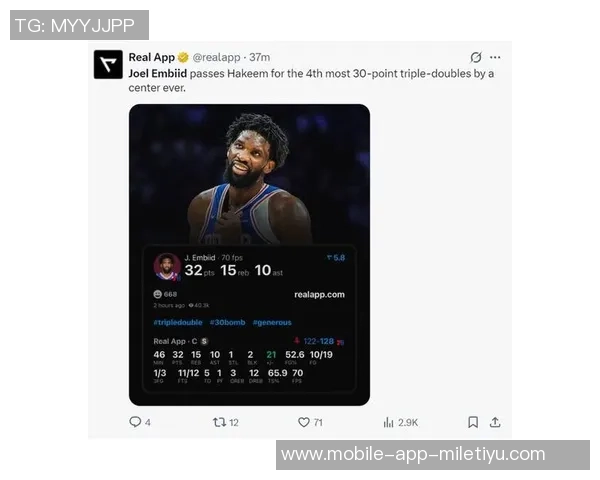Retweet the Real App post
This screenshot has width=600, height=480.
[219, 422]
